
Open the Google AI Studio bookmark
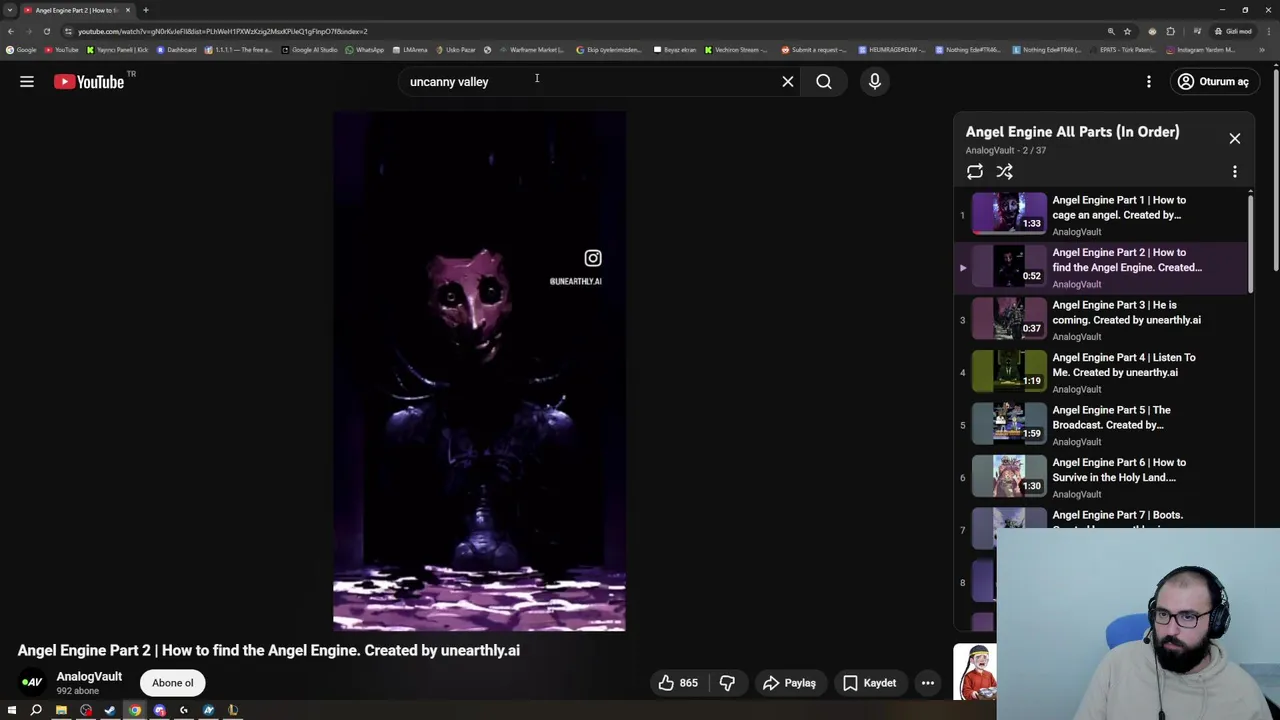309,50
